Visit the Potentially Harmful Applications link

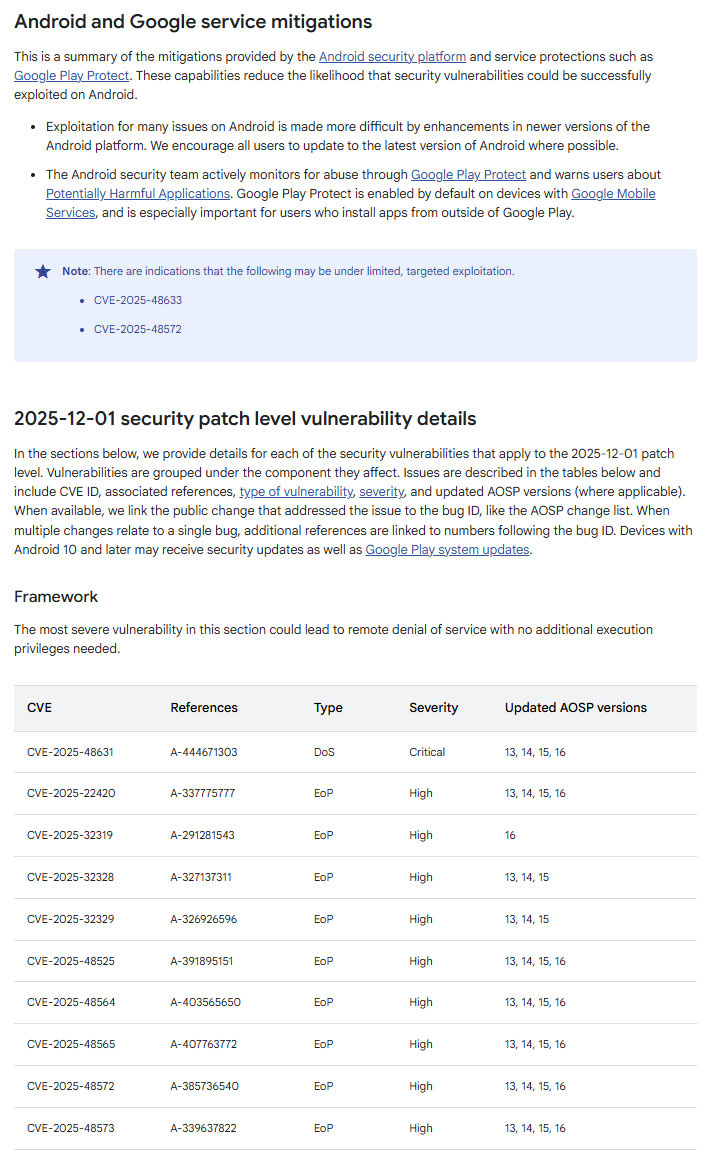click(138, 193)
